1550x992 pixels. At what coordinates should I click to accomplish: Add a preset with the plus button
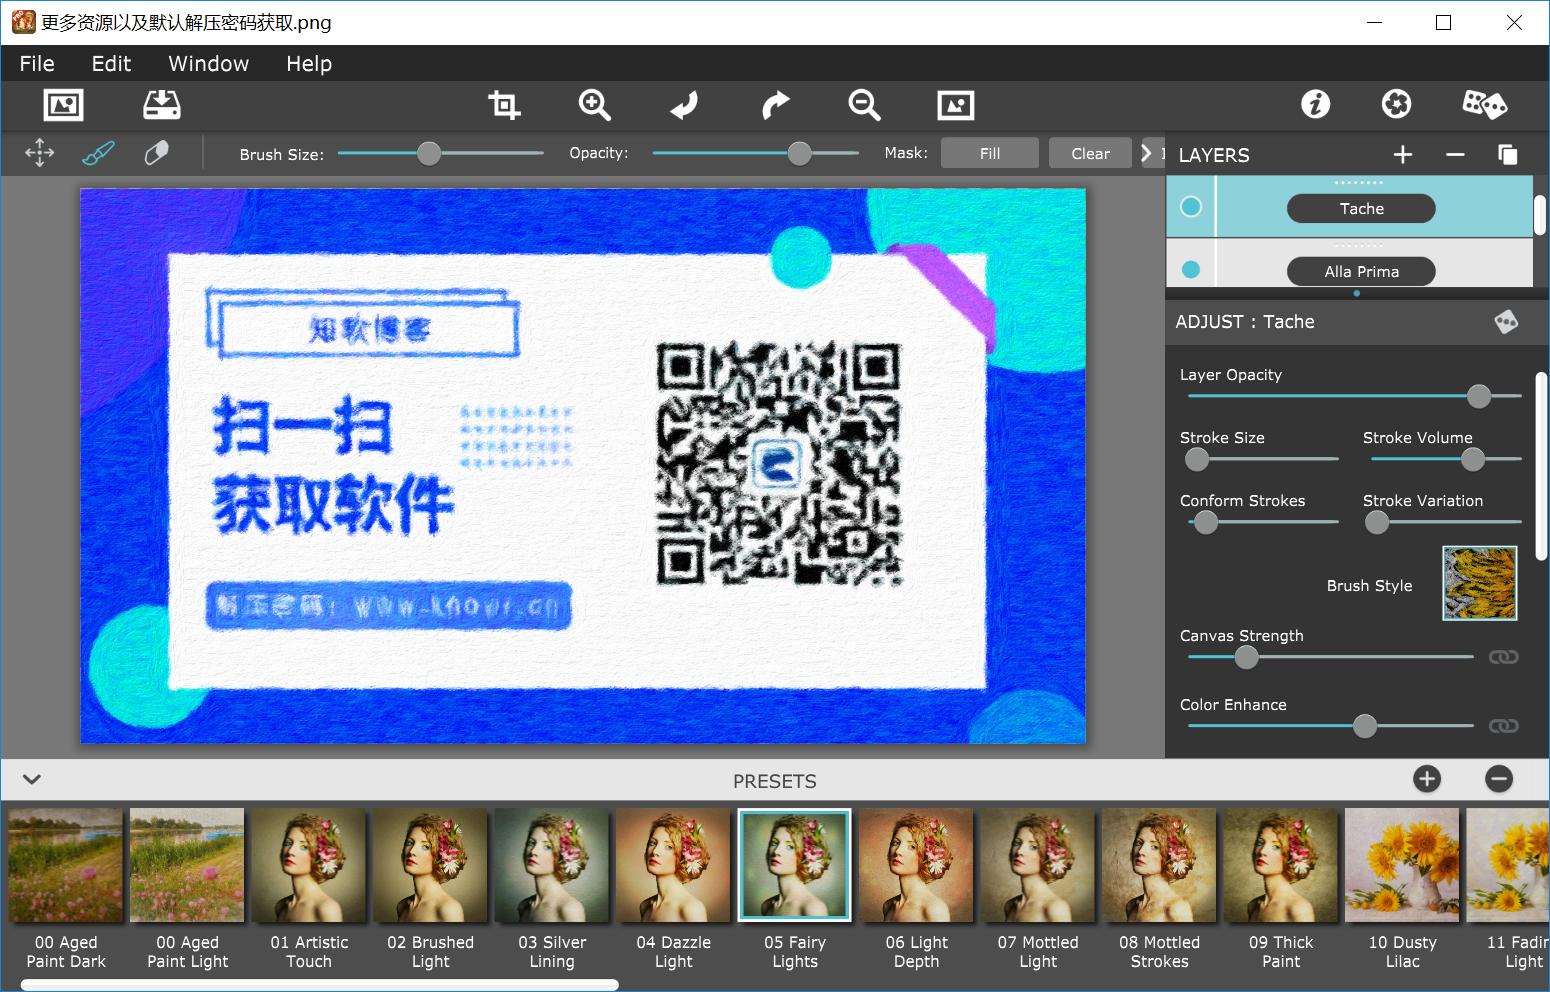(1427, 779)
